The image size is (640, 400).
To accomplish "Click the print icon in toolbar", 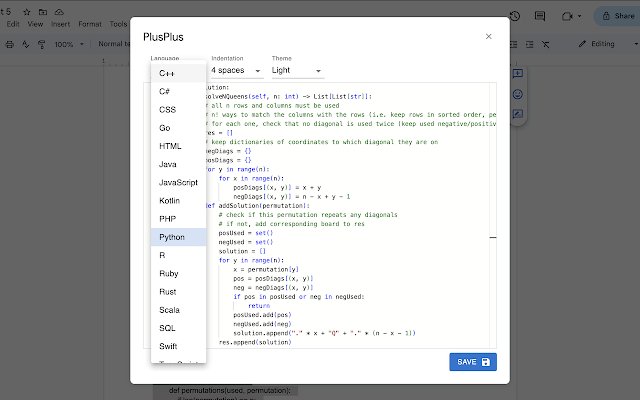I will [x=10, y=44].
